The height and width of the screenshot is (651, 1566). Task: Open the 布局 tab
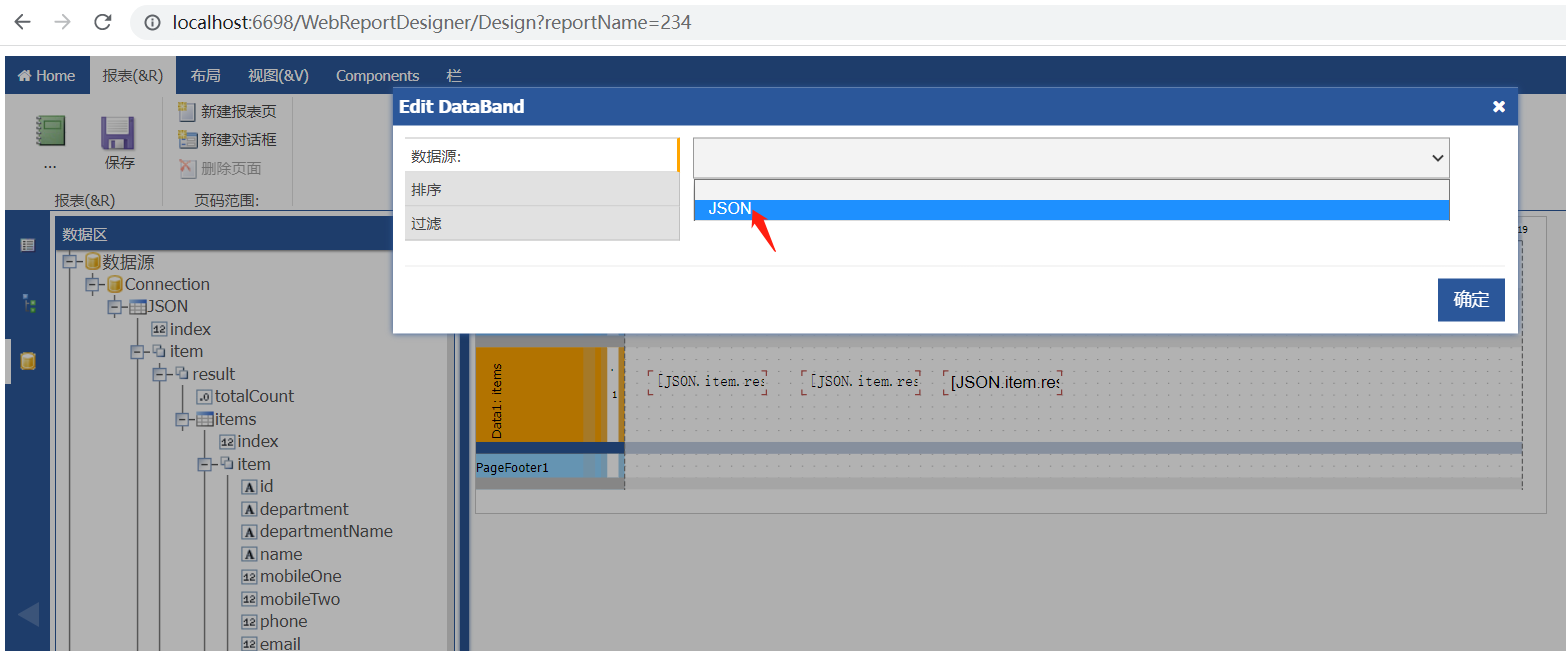pos(205,75)
